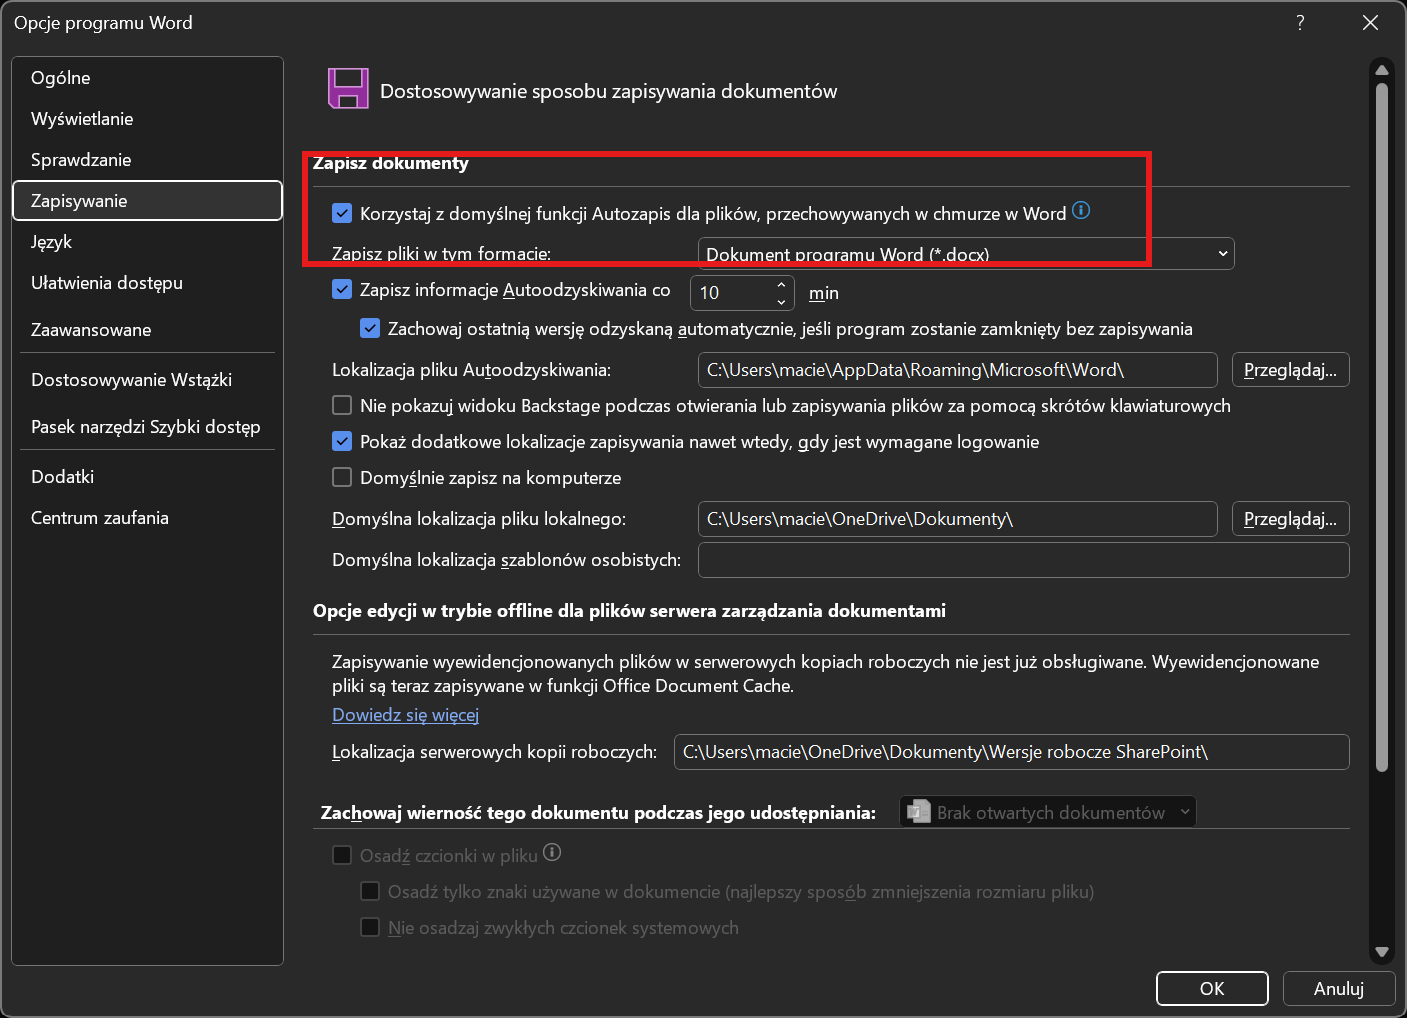Enable 'Domyślnie zapisz na komputerze' checkbox
The height and width of the screenshot is (1018, 1407).
(342, 478)
